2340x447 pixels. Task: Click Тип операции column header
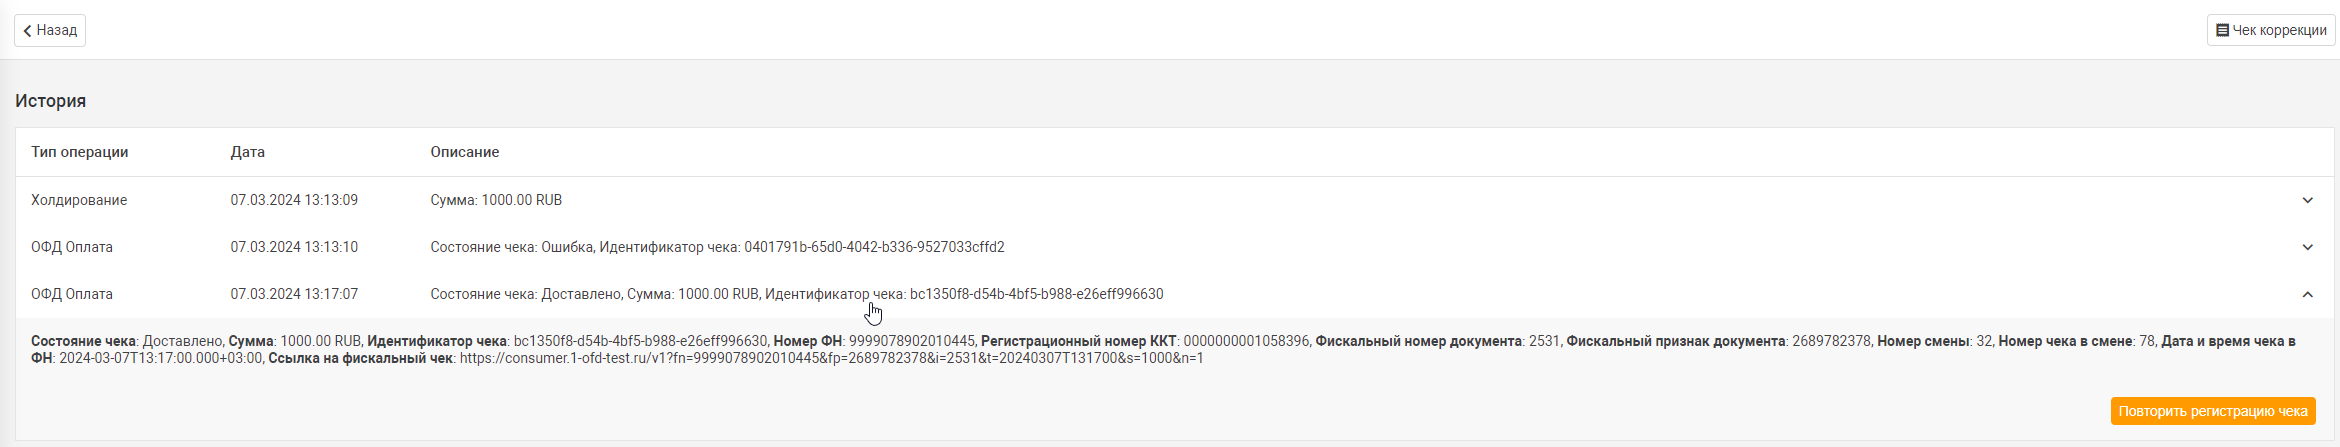point(80,152)
